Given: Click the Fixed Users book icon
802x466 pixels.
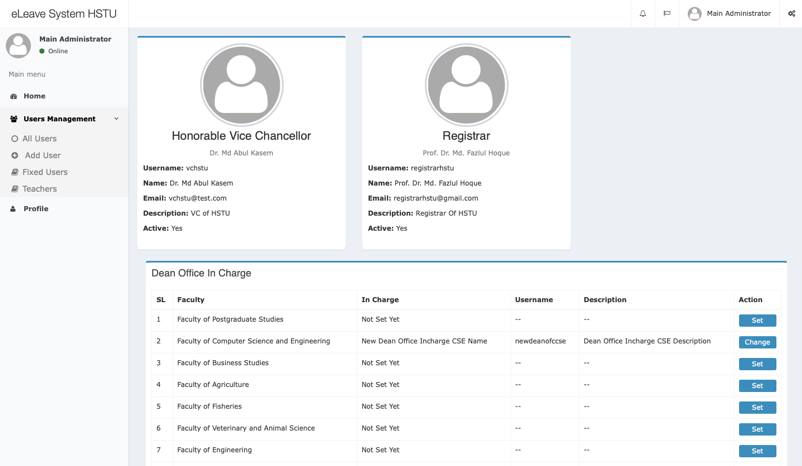Looking at the screenshot, I should click(15, 172).
